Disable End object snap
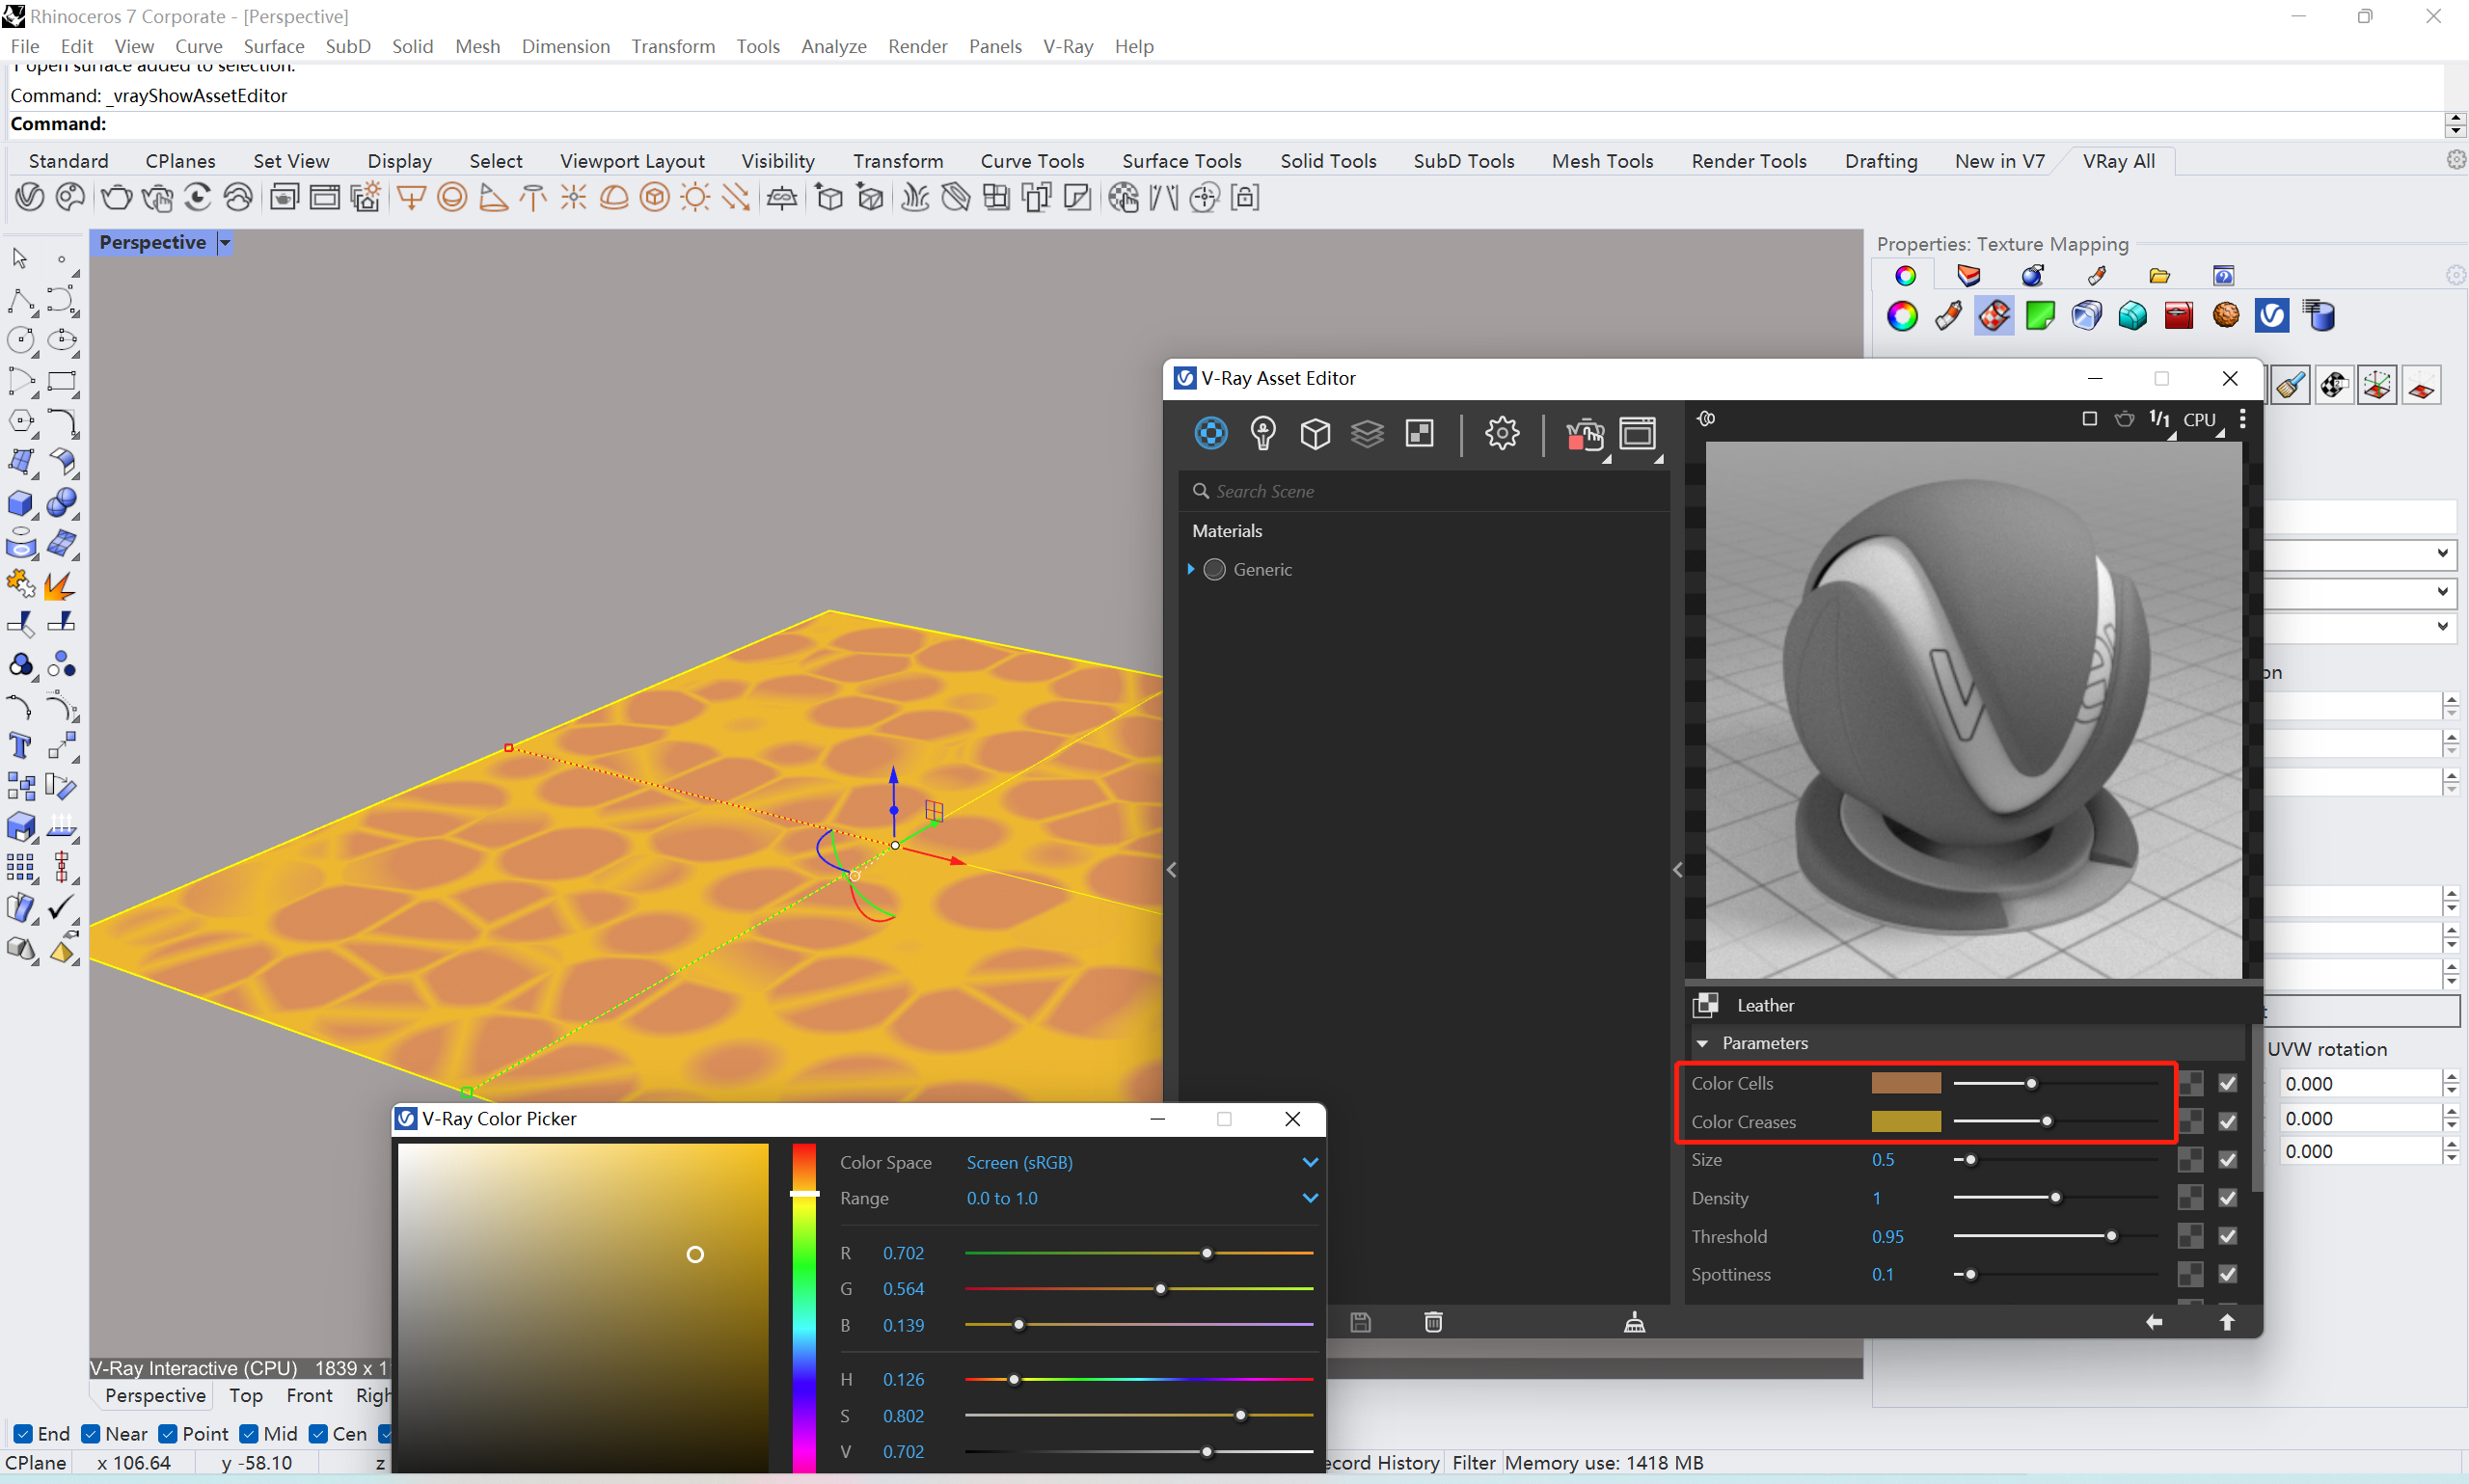2469x1484 pixels. tap(23, 1433)
